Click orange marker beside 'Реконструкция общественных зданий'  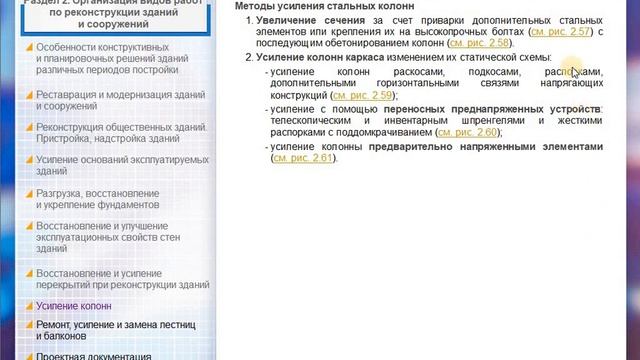29,128
